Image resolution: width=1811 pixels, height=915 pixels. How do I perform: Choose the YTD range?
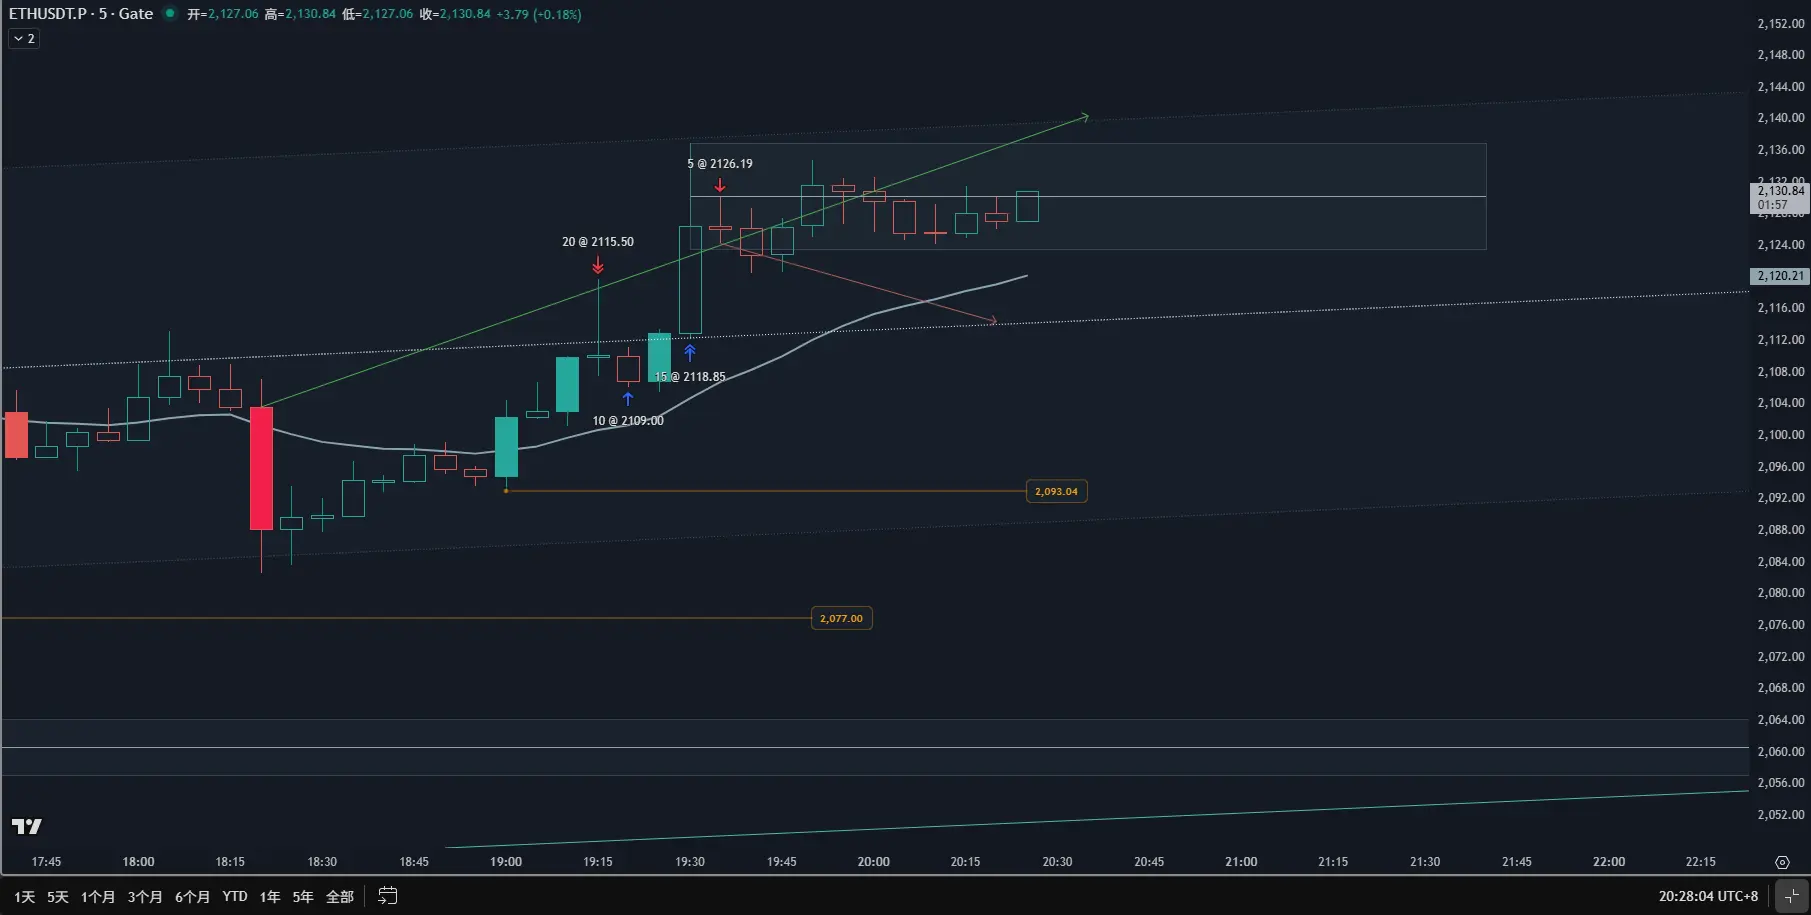point(235,897)
